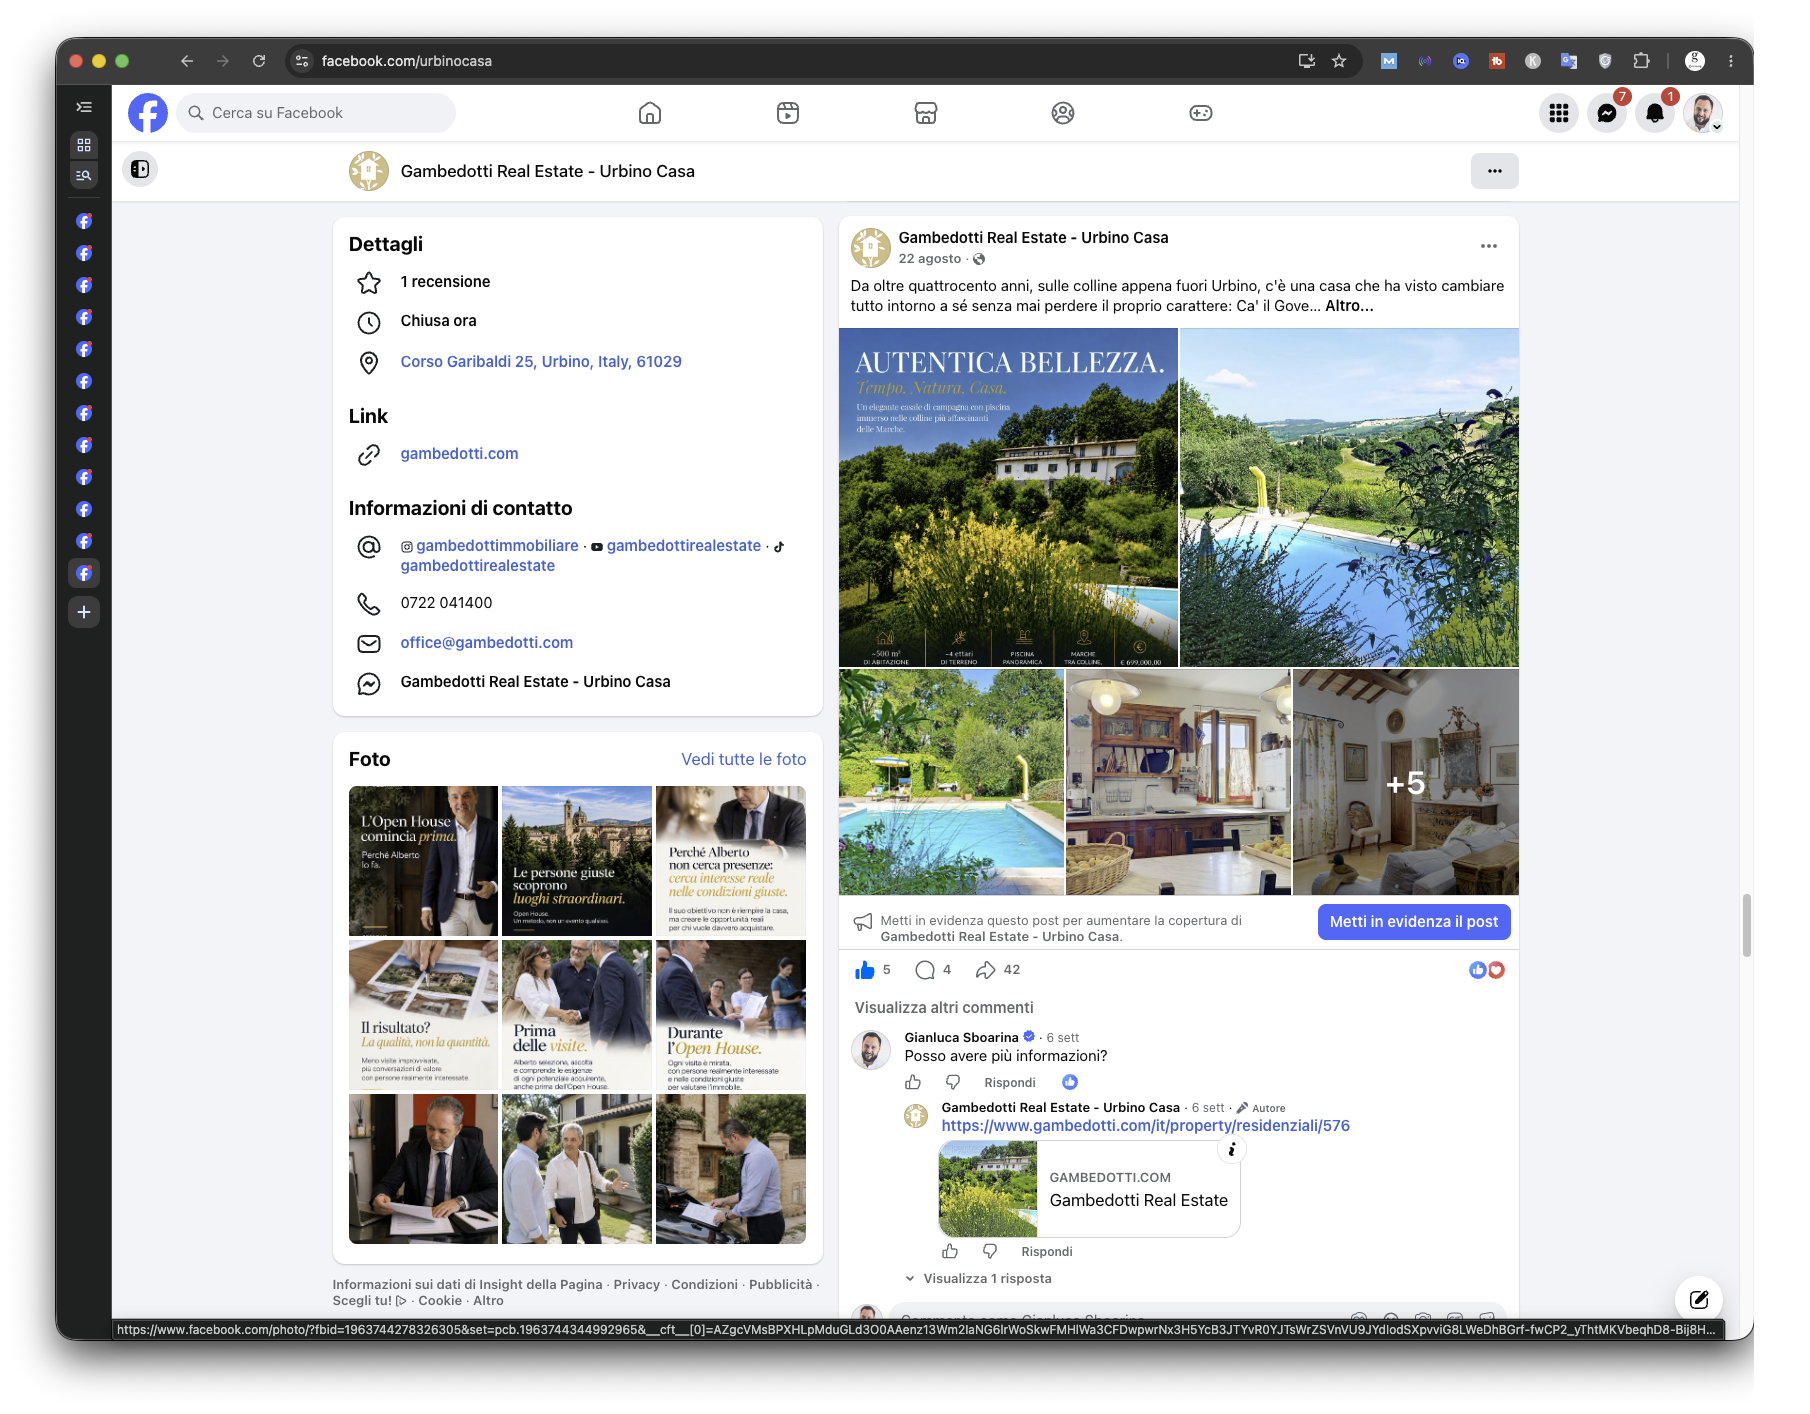This screenshot has height=1414, width=1810.
Task: Open the 1 recensione reviews entry
Action: pyautogui.click(x=445, y=282)
